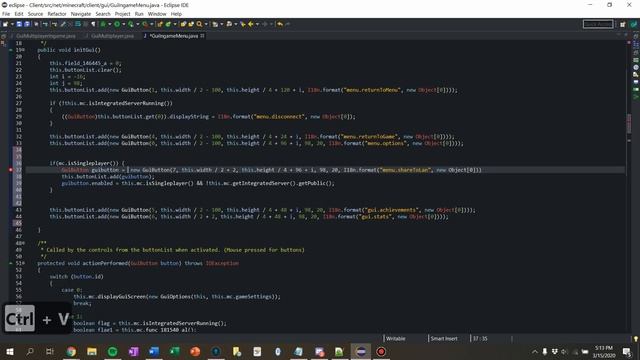
Task: Click the taskbar clock showing 5:13 PM
Action: (604, 351)
